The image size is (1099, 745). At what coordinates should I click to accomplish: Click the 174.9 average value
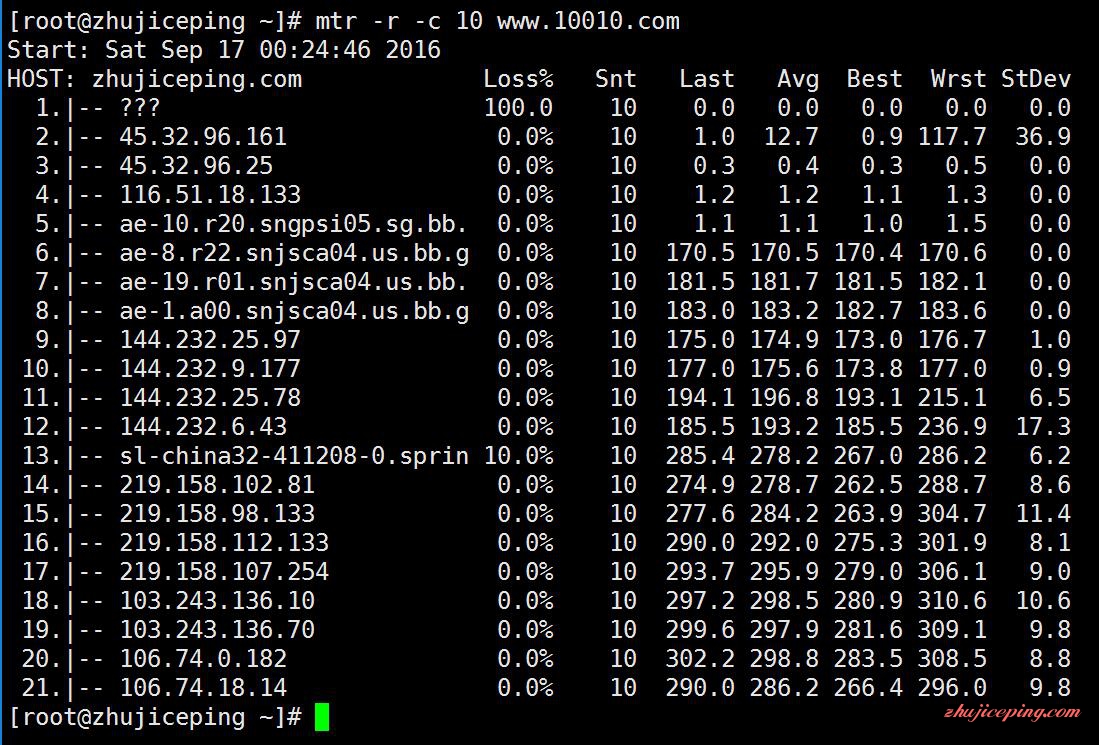coord(784,340)
